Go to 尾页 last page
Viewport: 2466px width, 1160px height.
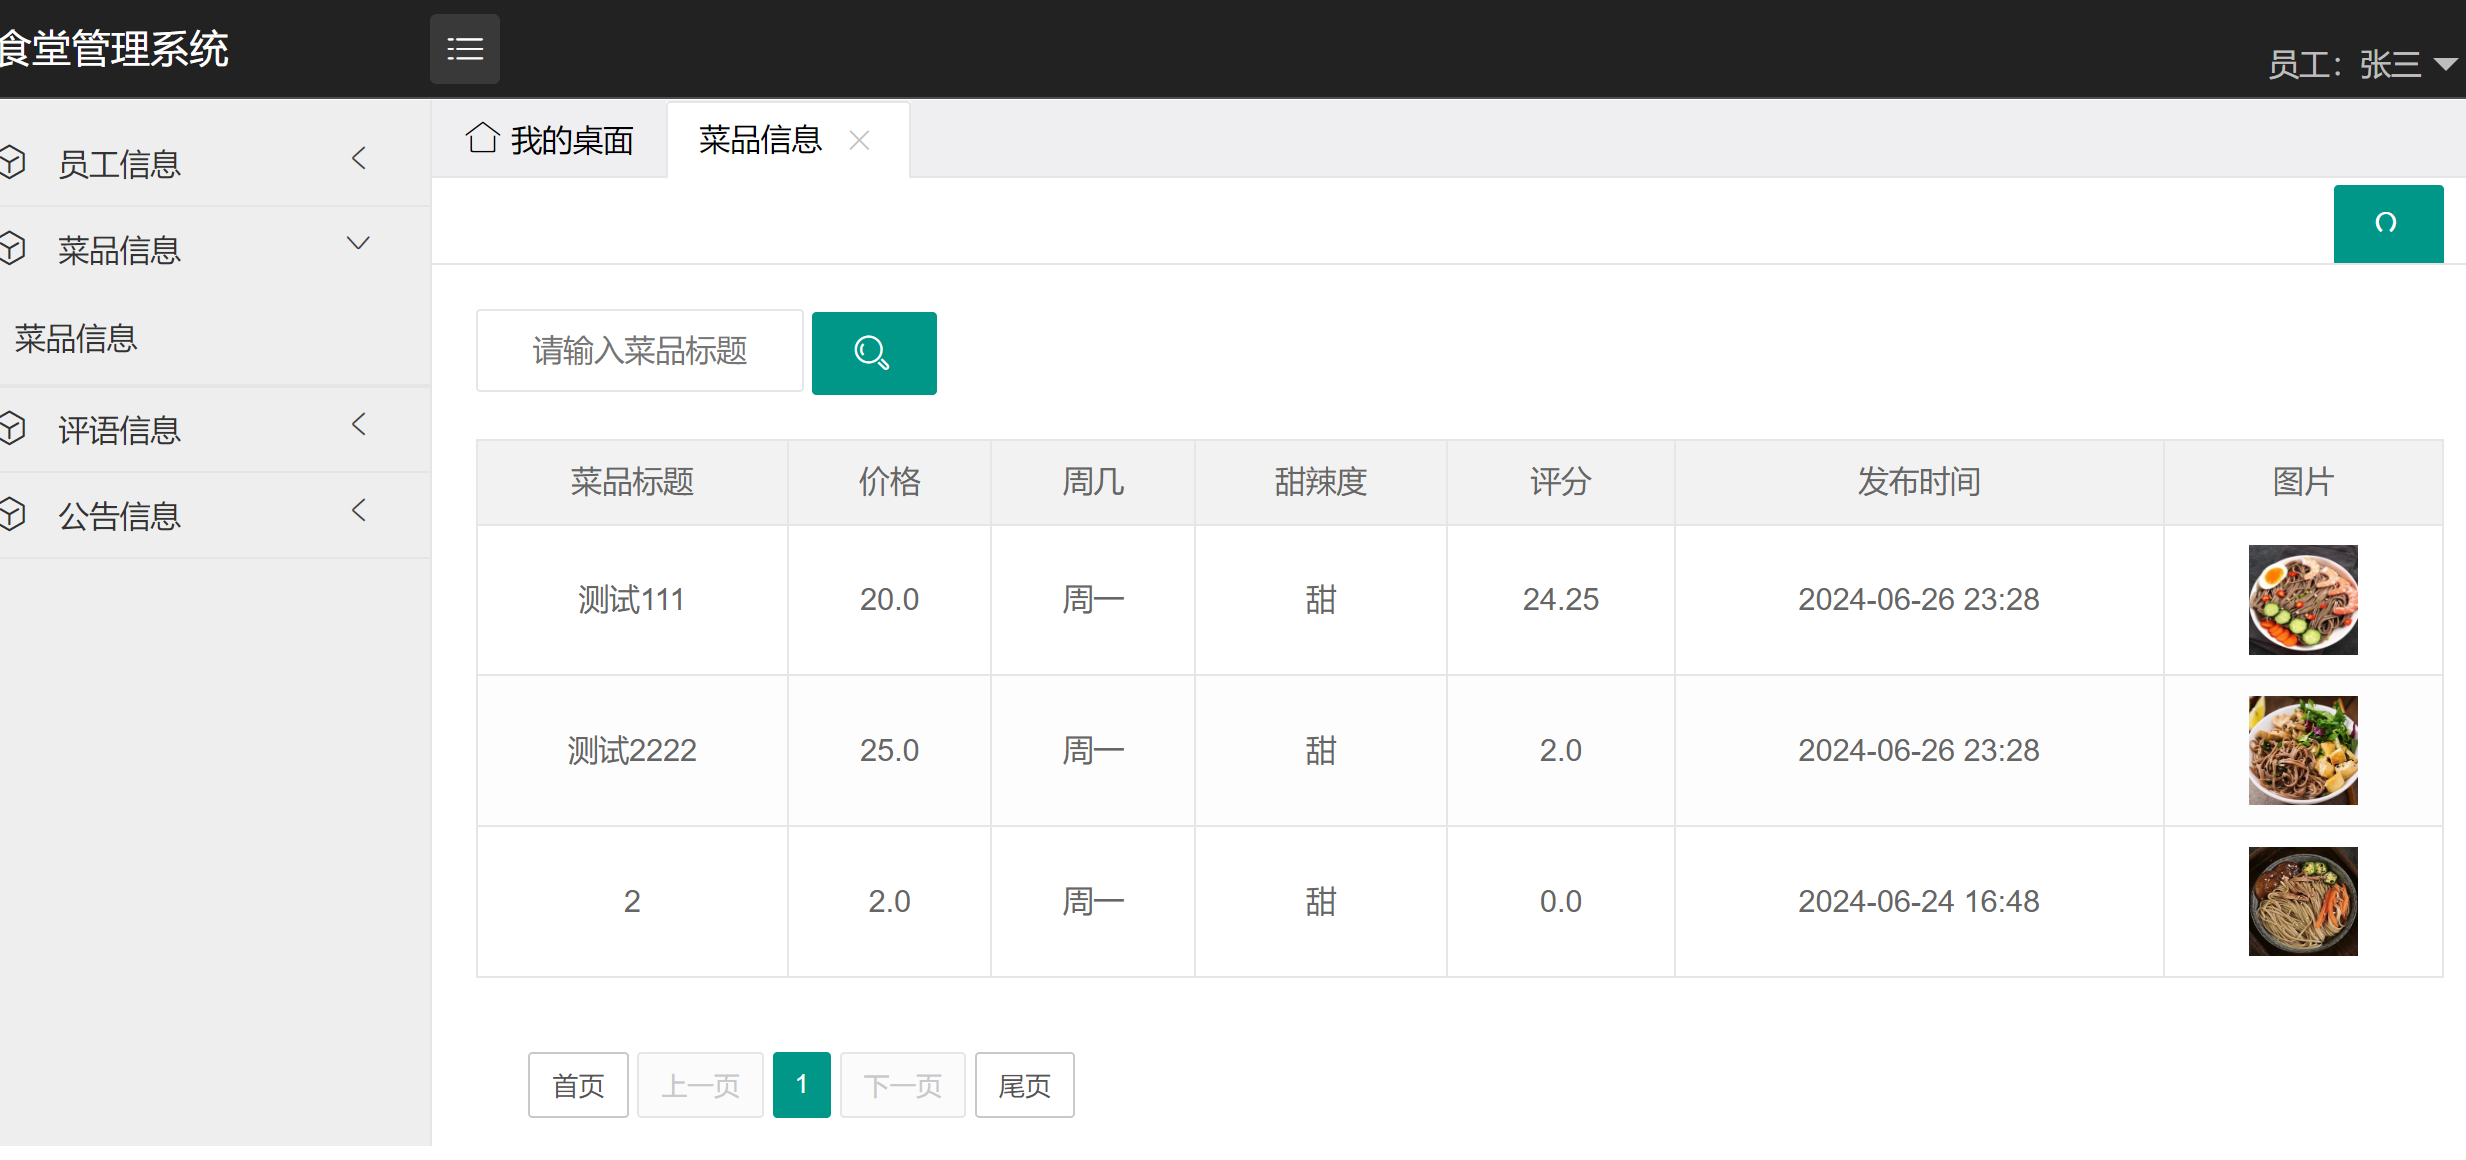point(1023,1084)
